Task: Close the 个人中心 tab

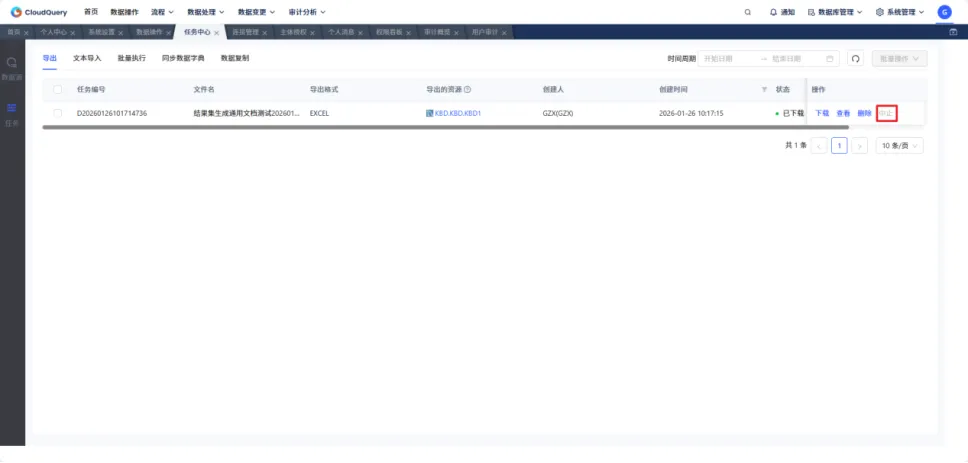Action: coord(73,33)
